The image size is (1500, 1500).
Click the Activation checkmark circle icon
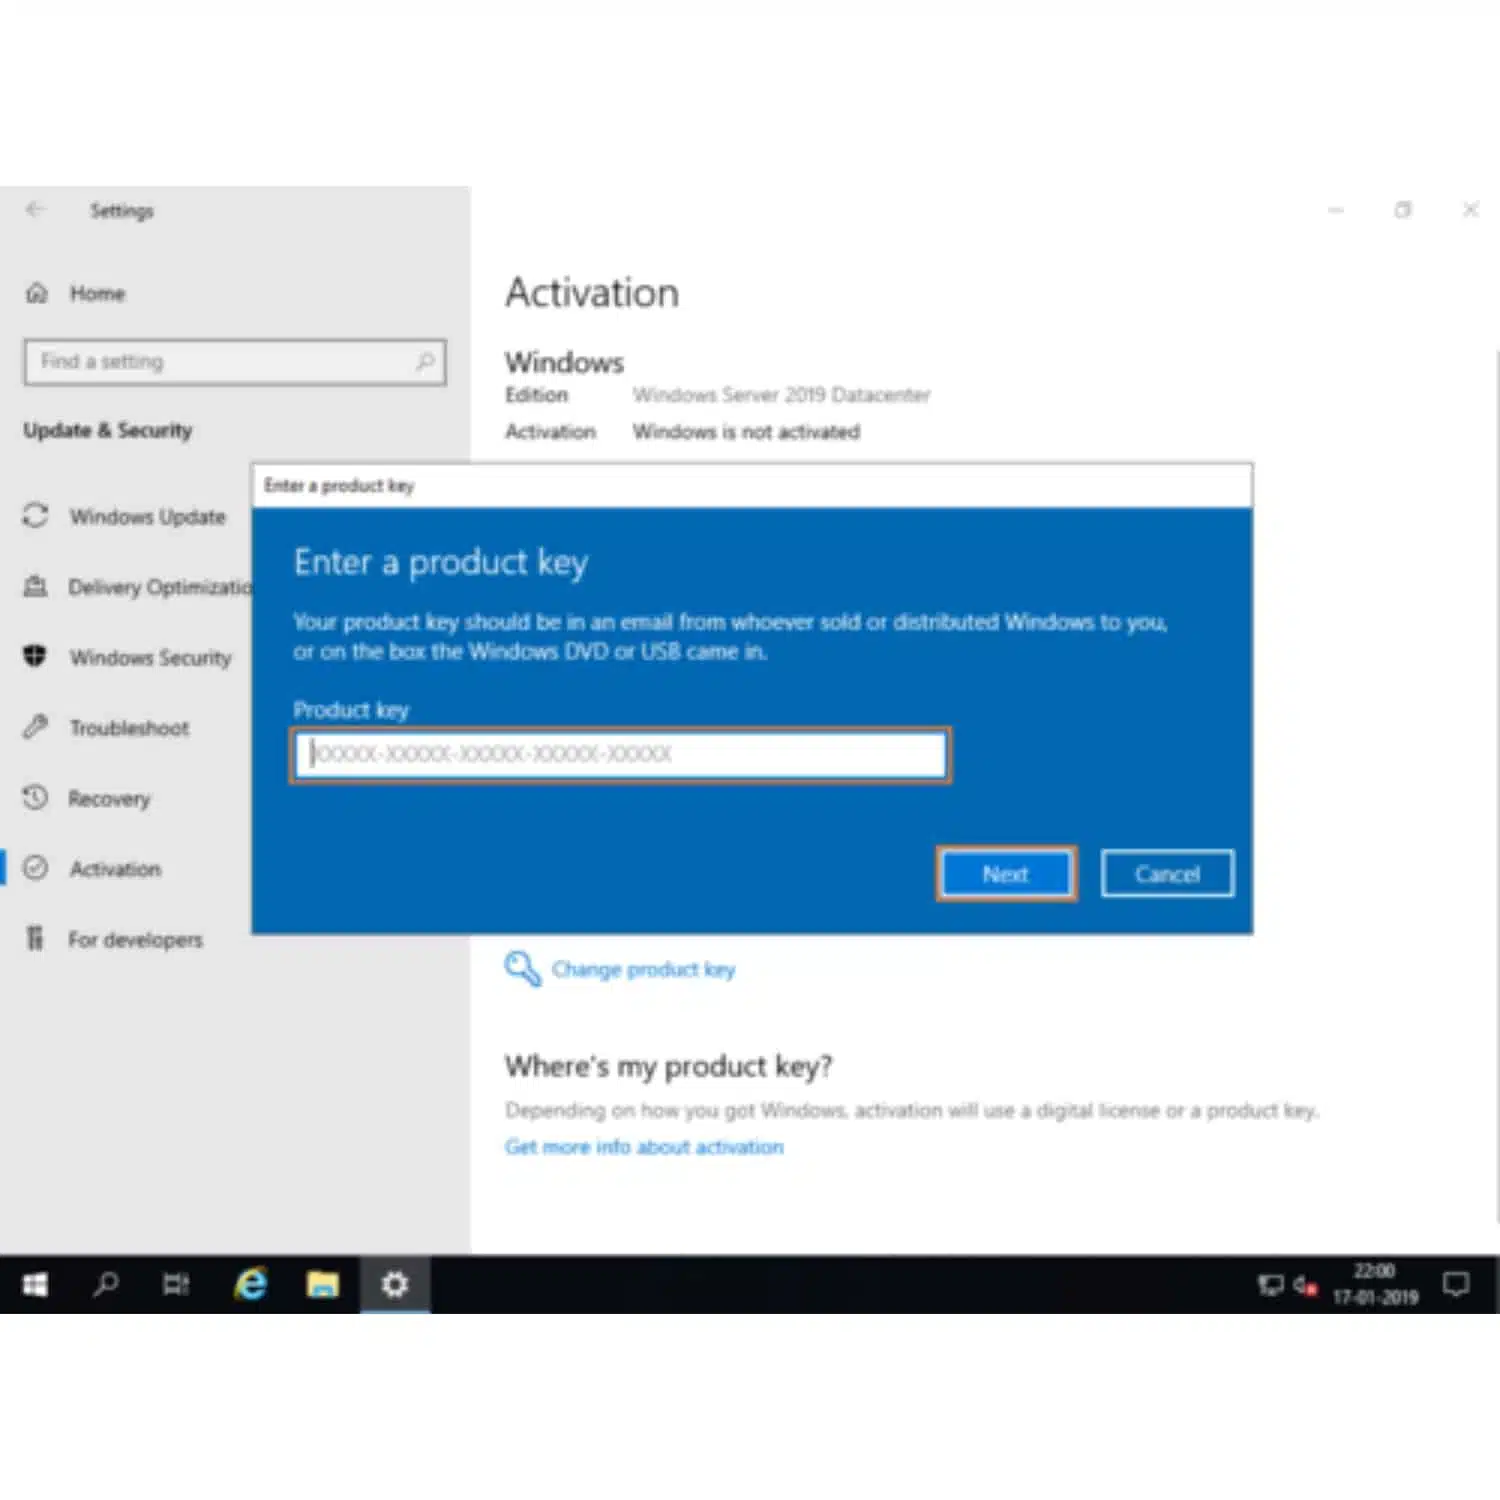pos(36,868)
